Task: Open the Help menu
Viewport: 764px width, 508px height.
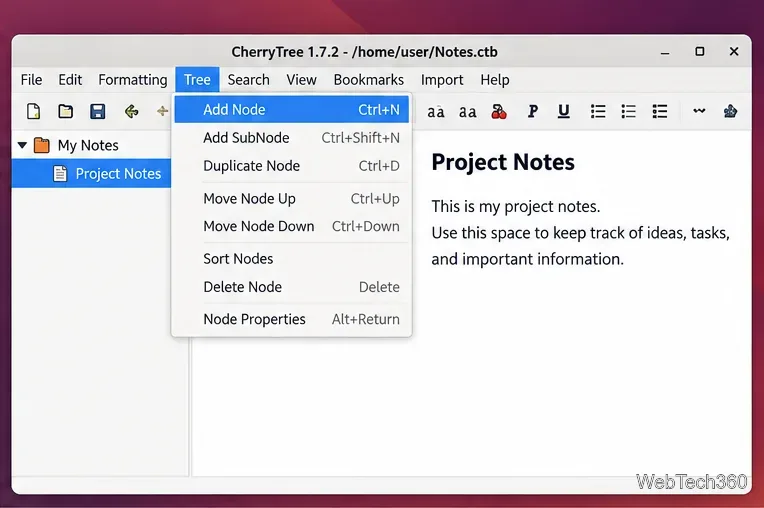Action: 495,80
